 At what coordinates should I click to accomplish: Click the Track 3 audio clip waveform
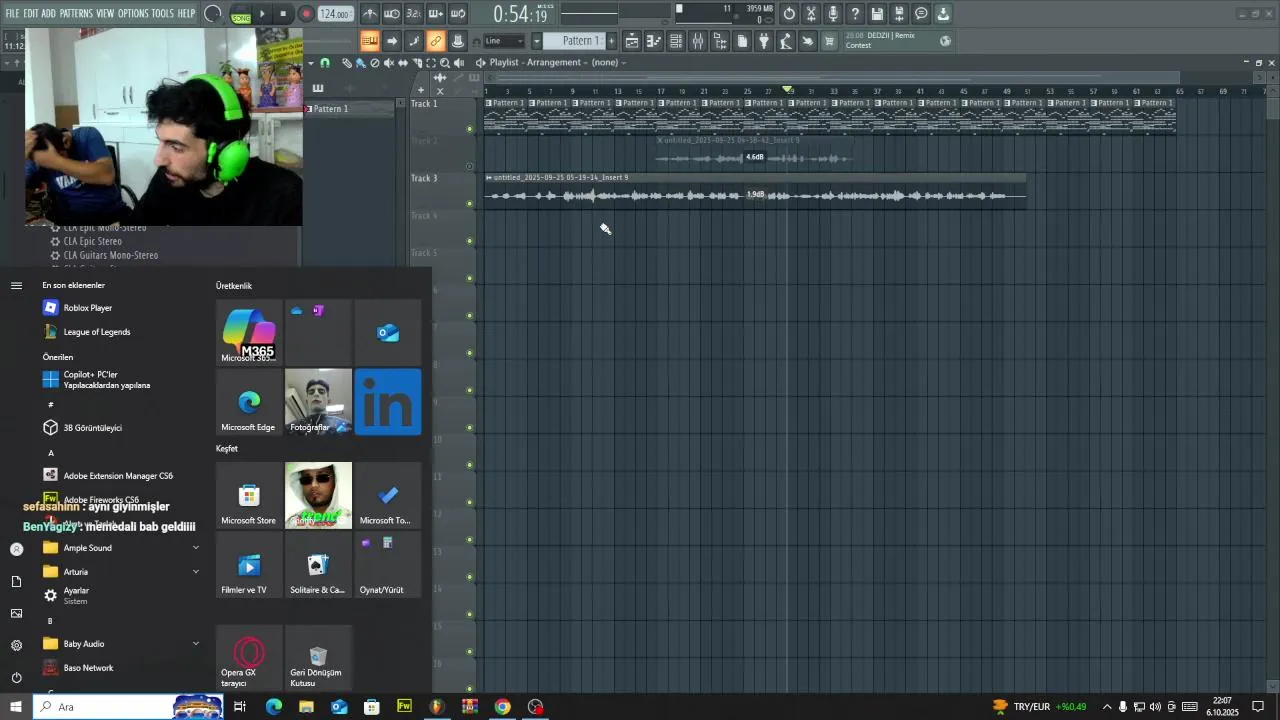(755, 195)
